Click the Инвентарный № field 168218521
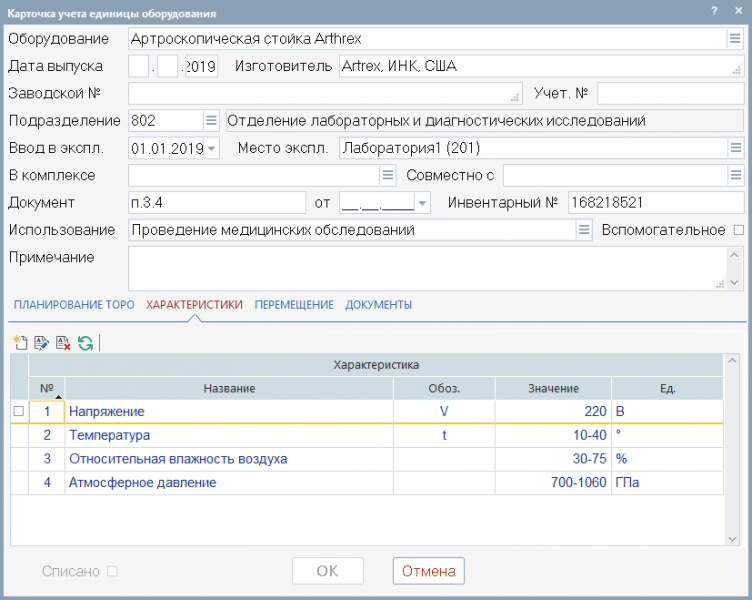752x600 pixels. (656, 202)
